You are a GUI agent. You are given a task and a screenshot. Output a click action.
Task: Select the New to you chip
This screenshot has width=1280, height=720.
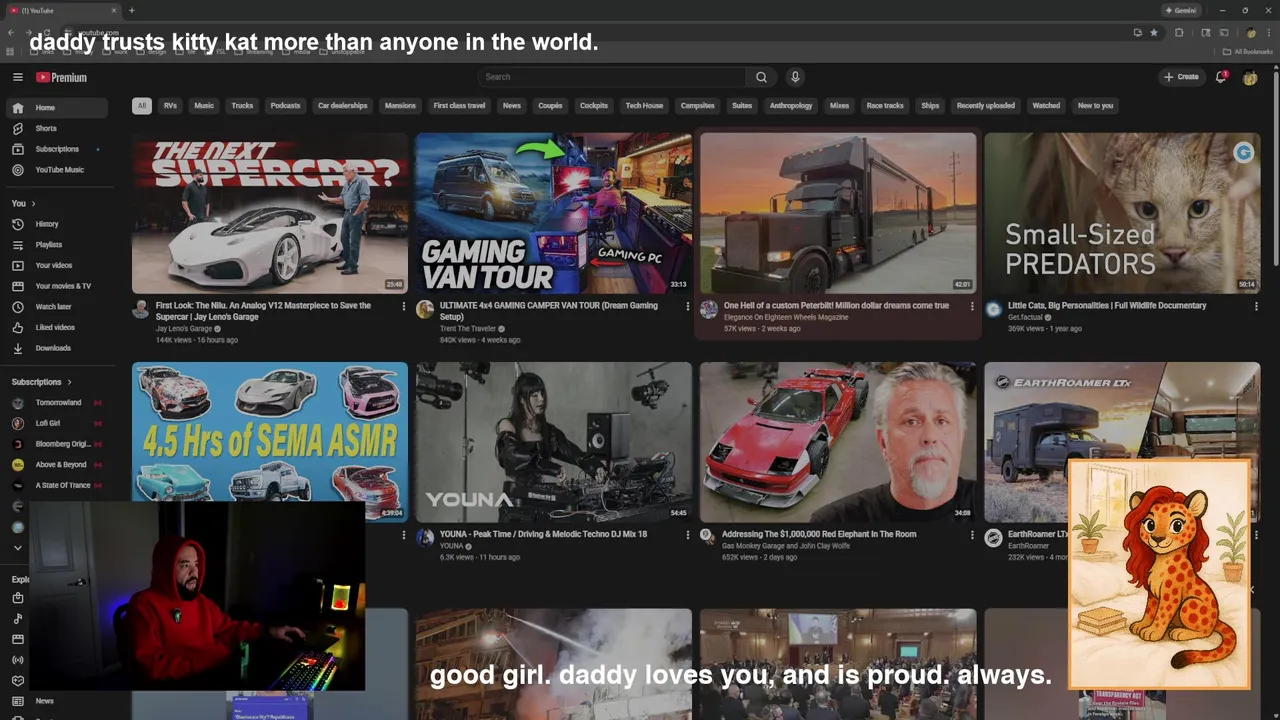tap(1095, 105)
